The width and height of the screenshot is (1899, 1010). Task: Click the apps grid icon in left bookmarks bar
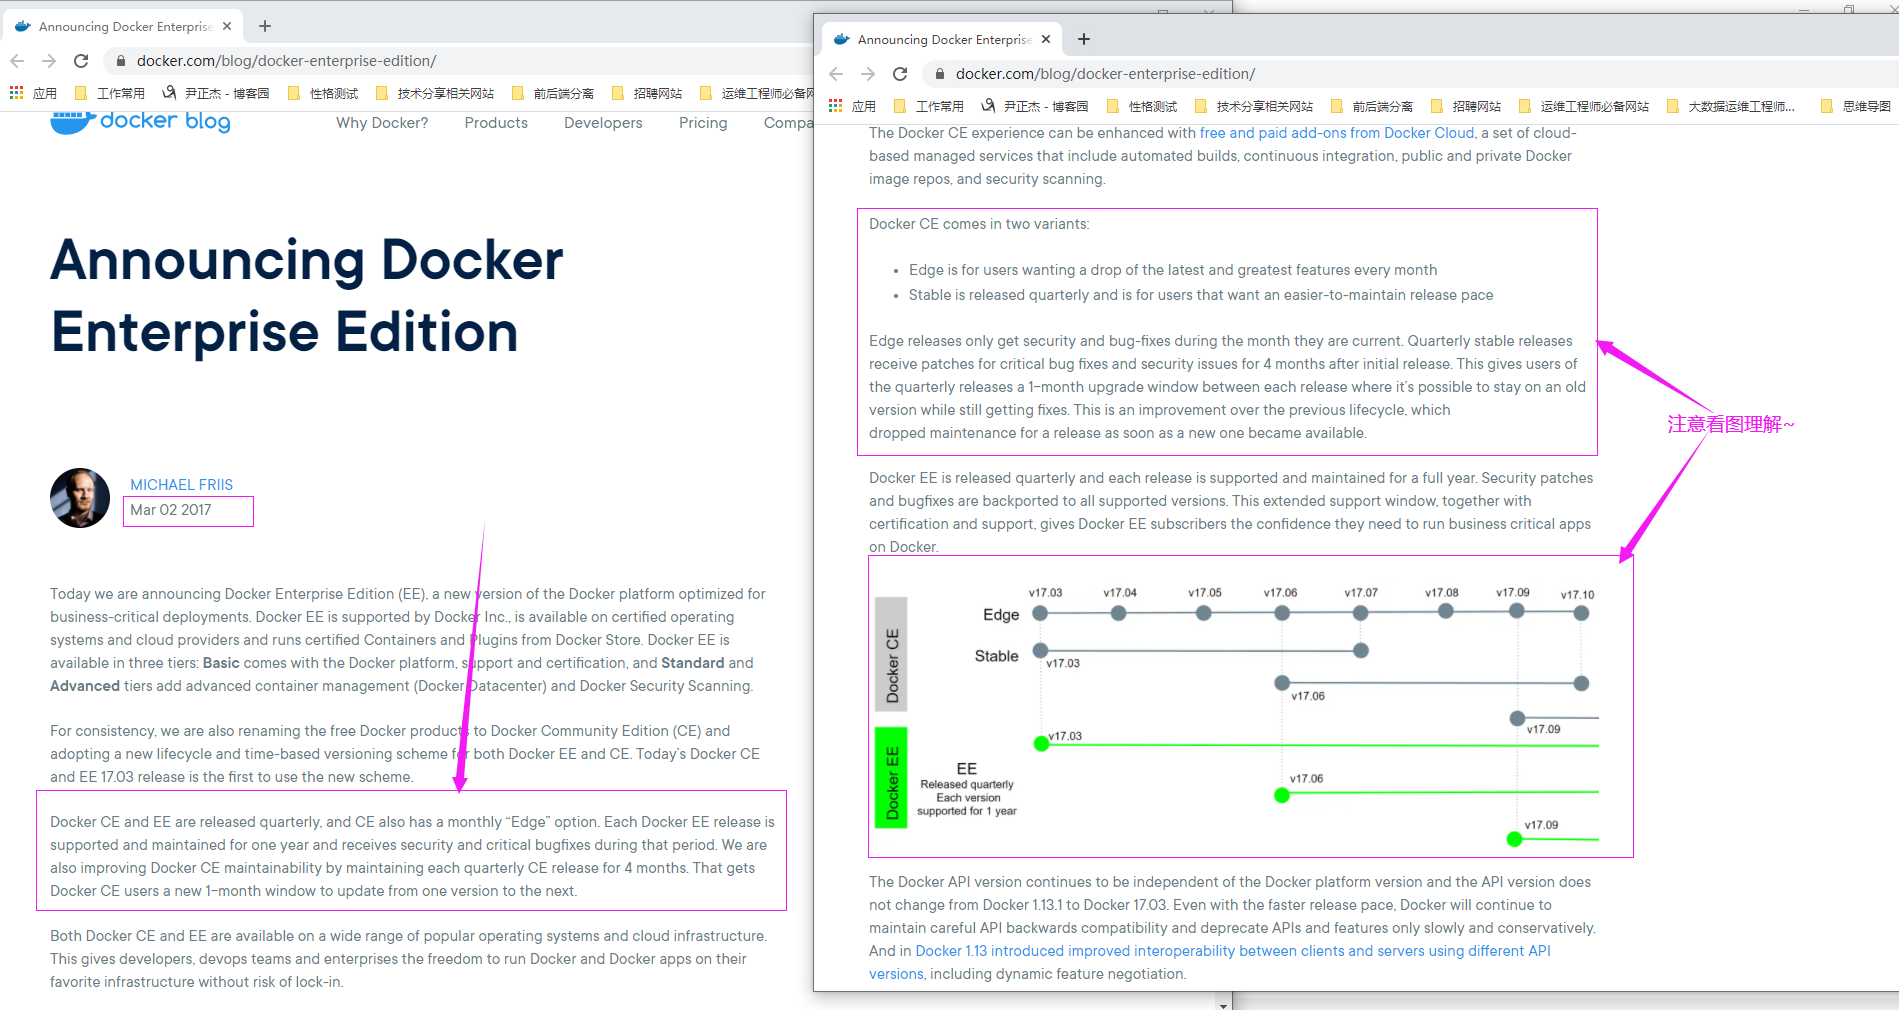[17, 93]
